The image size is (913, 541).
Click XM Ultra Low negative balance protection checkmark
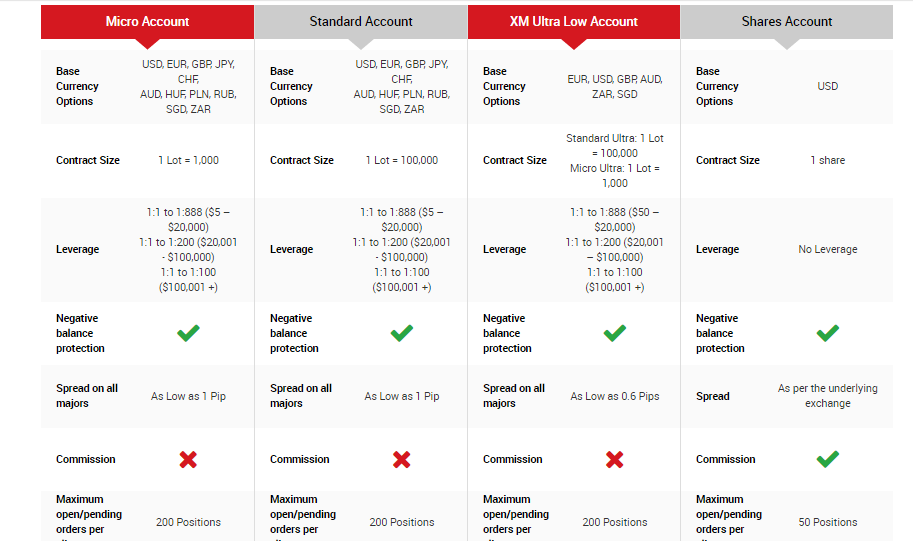pos(615,333)
